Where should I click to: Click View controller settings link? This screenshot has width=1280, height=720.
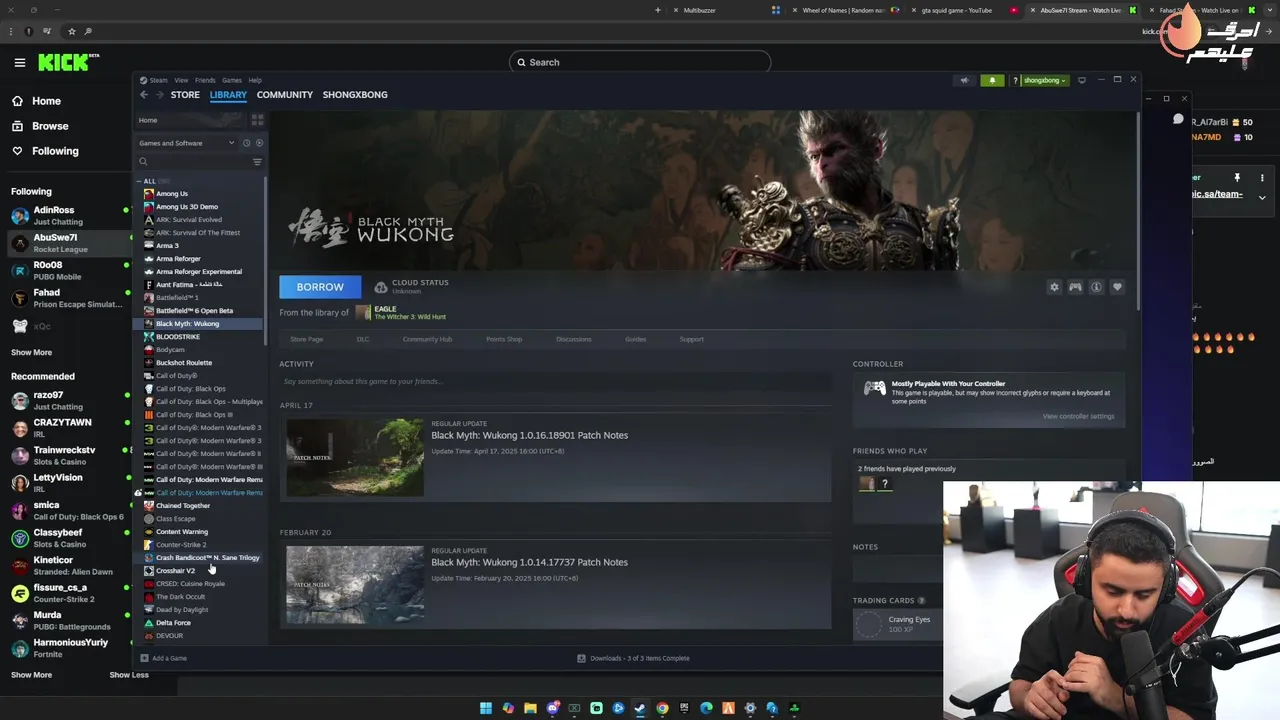pyautogui.click(x=1078, y=416)
